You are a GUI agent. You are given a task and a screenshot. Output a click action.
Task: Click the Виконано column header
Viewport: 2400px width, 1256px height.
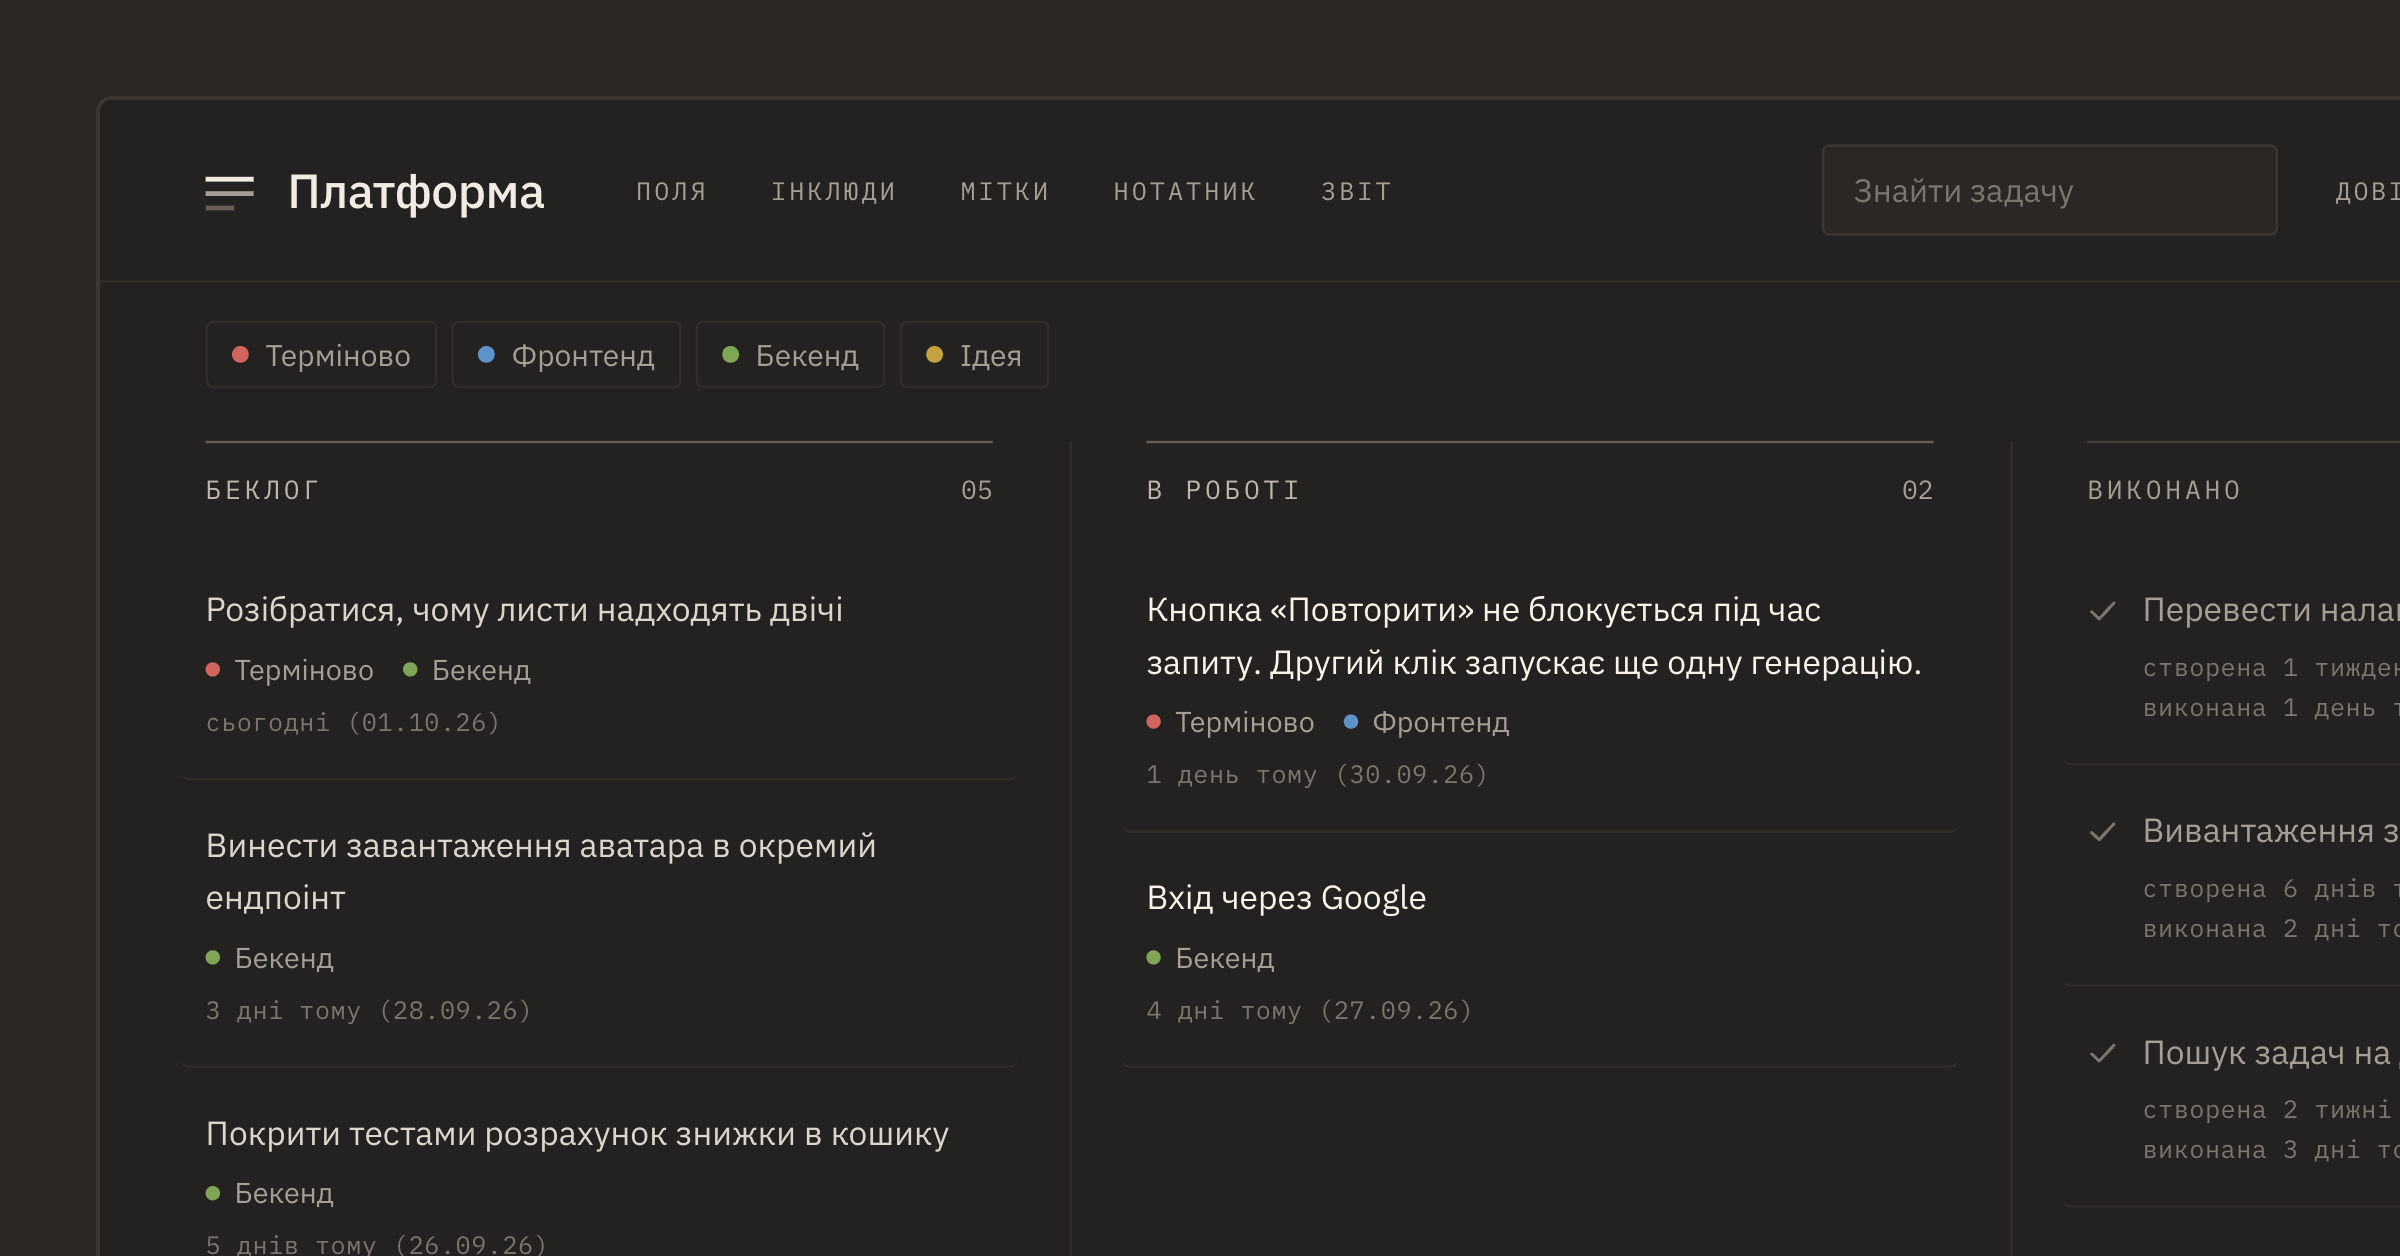click(2164, 490)
